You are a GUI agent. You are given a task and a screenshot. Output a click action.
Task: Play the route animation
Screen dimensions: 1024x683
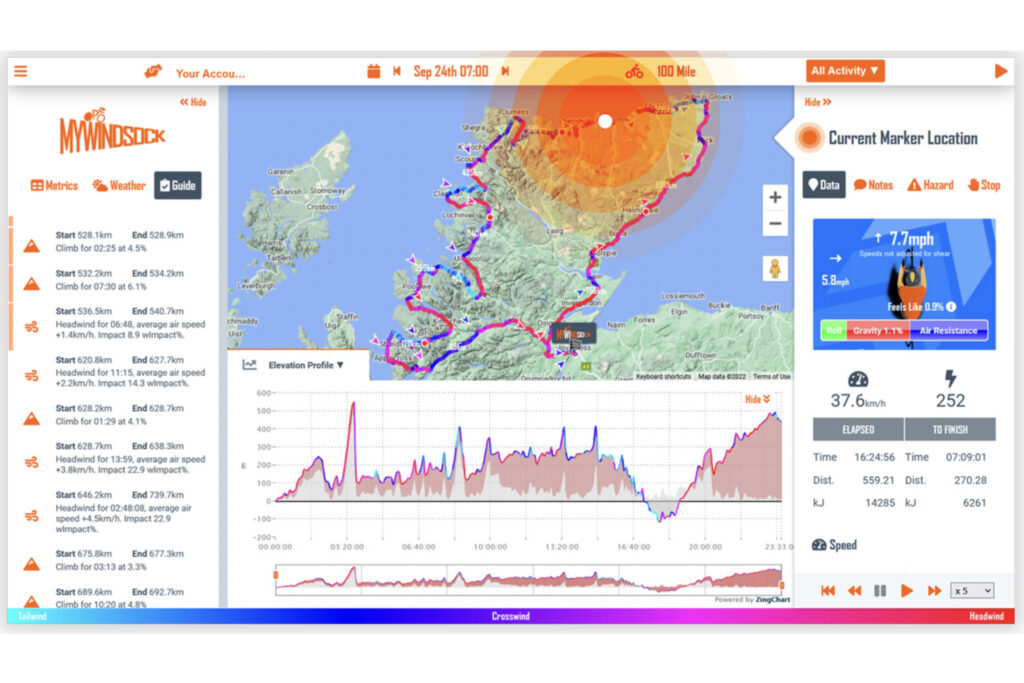tap(906, 590)
